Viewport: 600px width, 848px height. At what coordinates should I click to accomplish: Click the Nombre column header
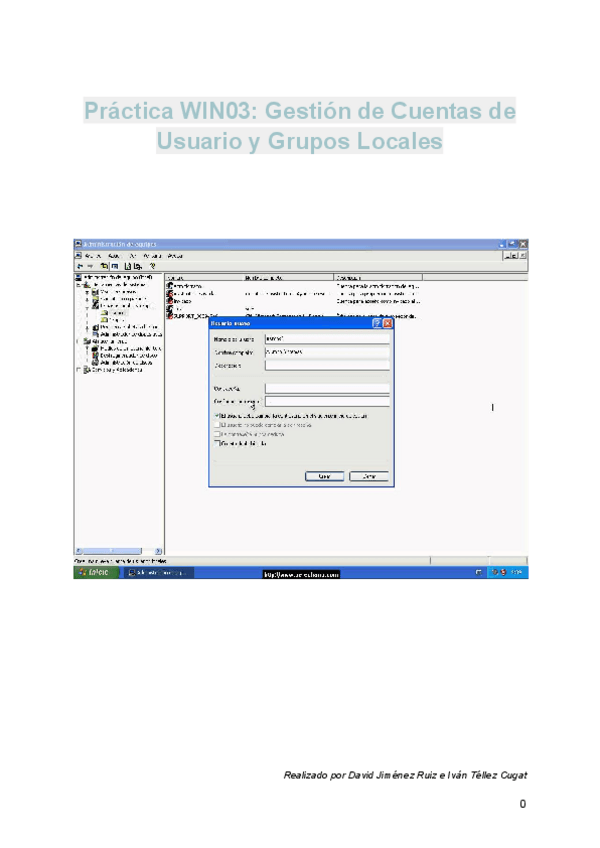(204, 277)
